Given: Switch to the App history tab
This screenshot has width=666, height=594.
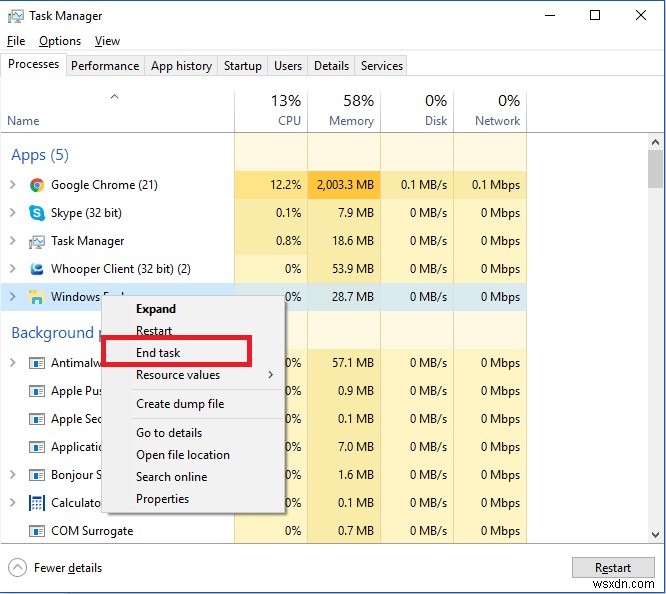Looking at the screenshot, I should click(181, 66).
